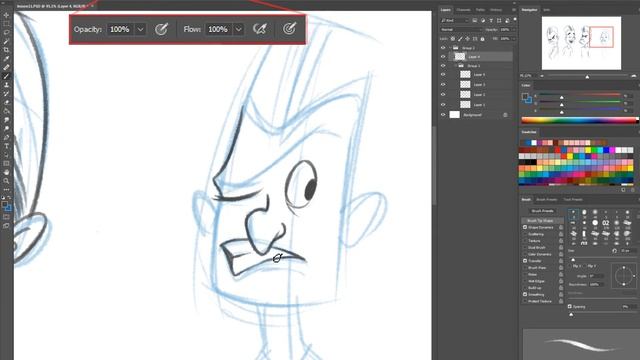Toggle Transfer checkbox
Image resolution: width=640 pixels, height=360 pixels.
coord(525,260)
